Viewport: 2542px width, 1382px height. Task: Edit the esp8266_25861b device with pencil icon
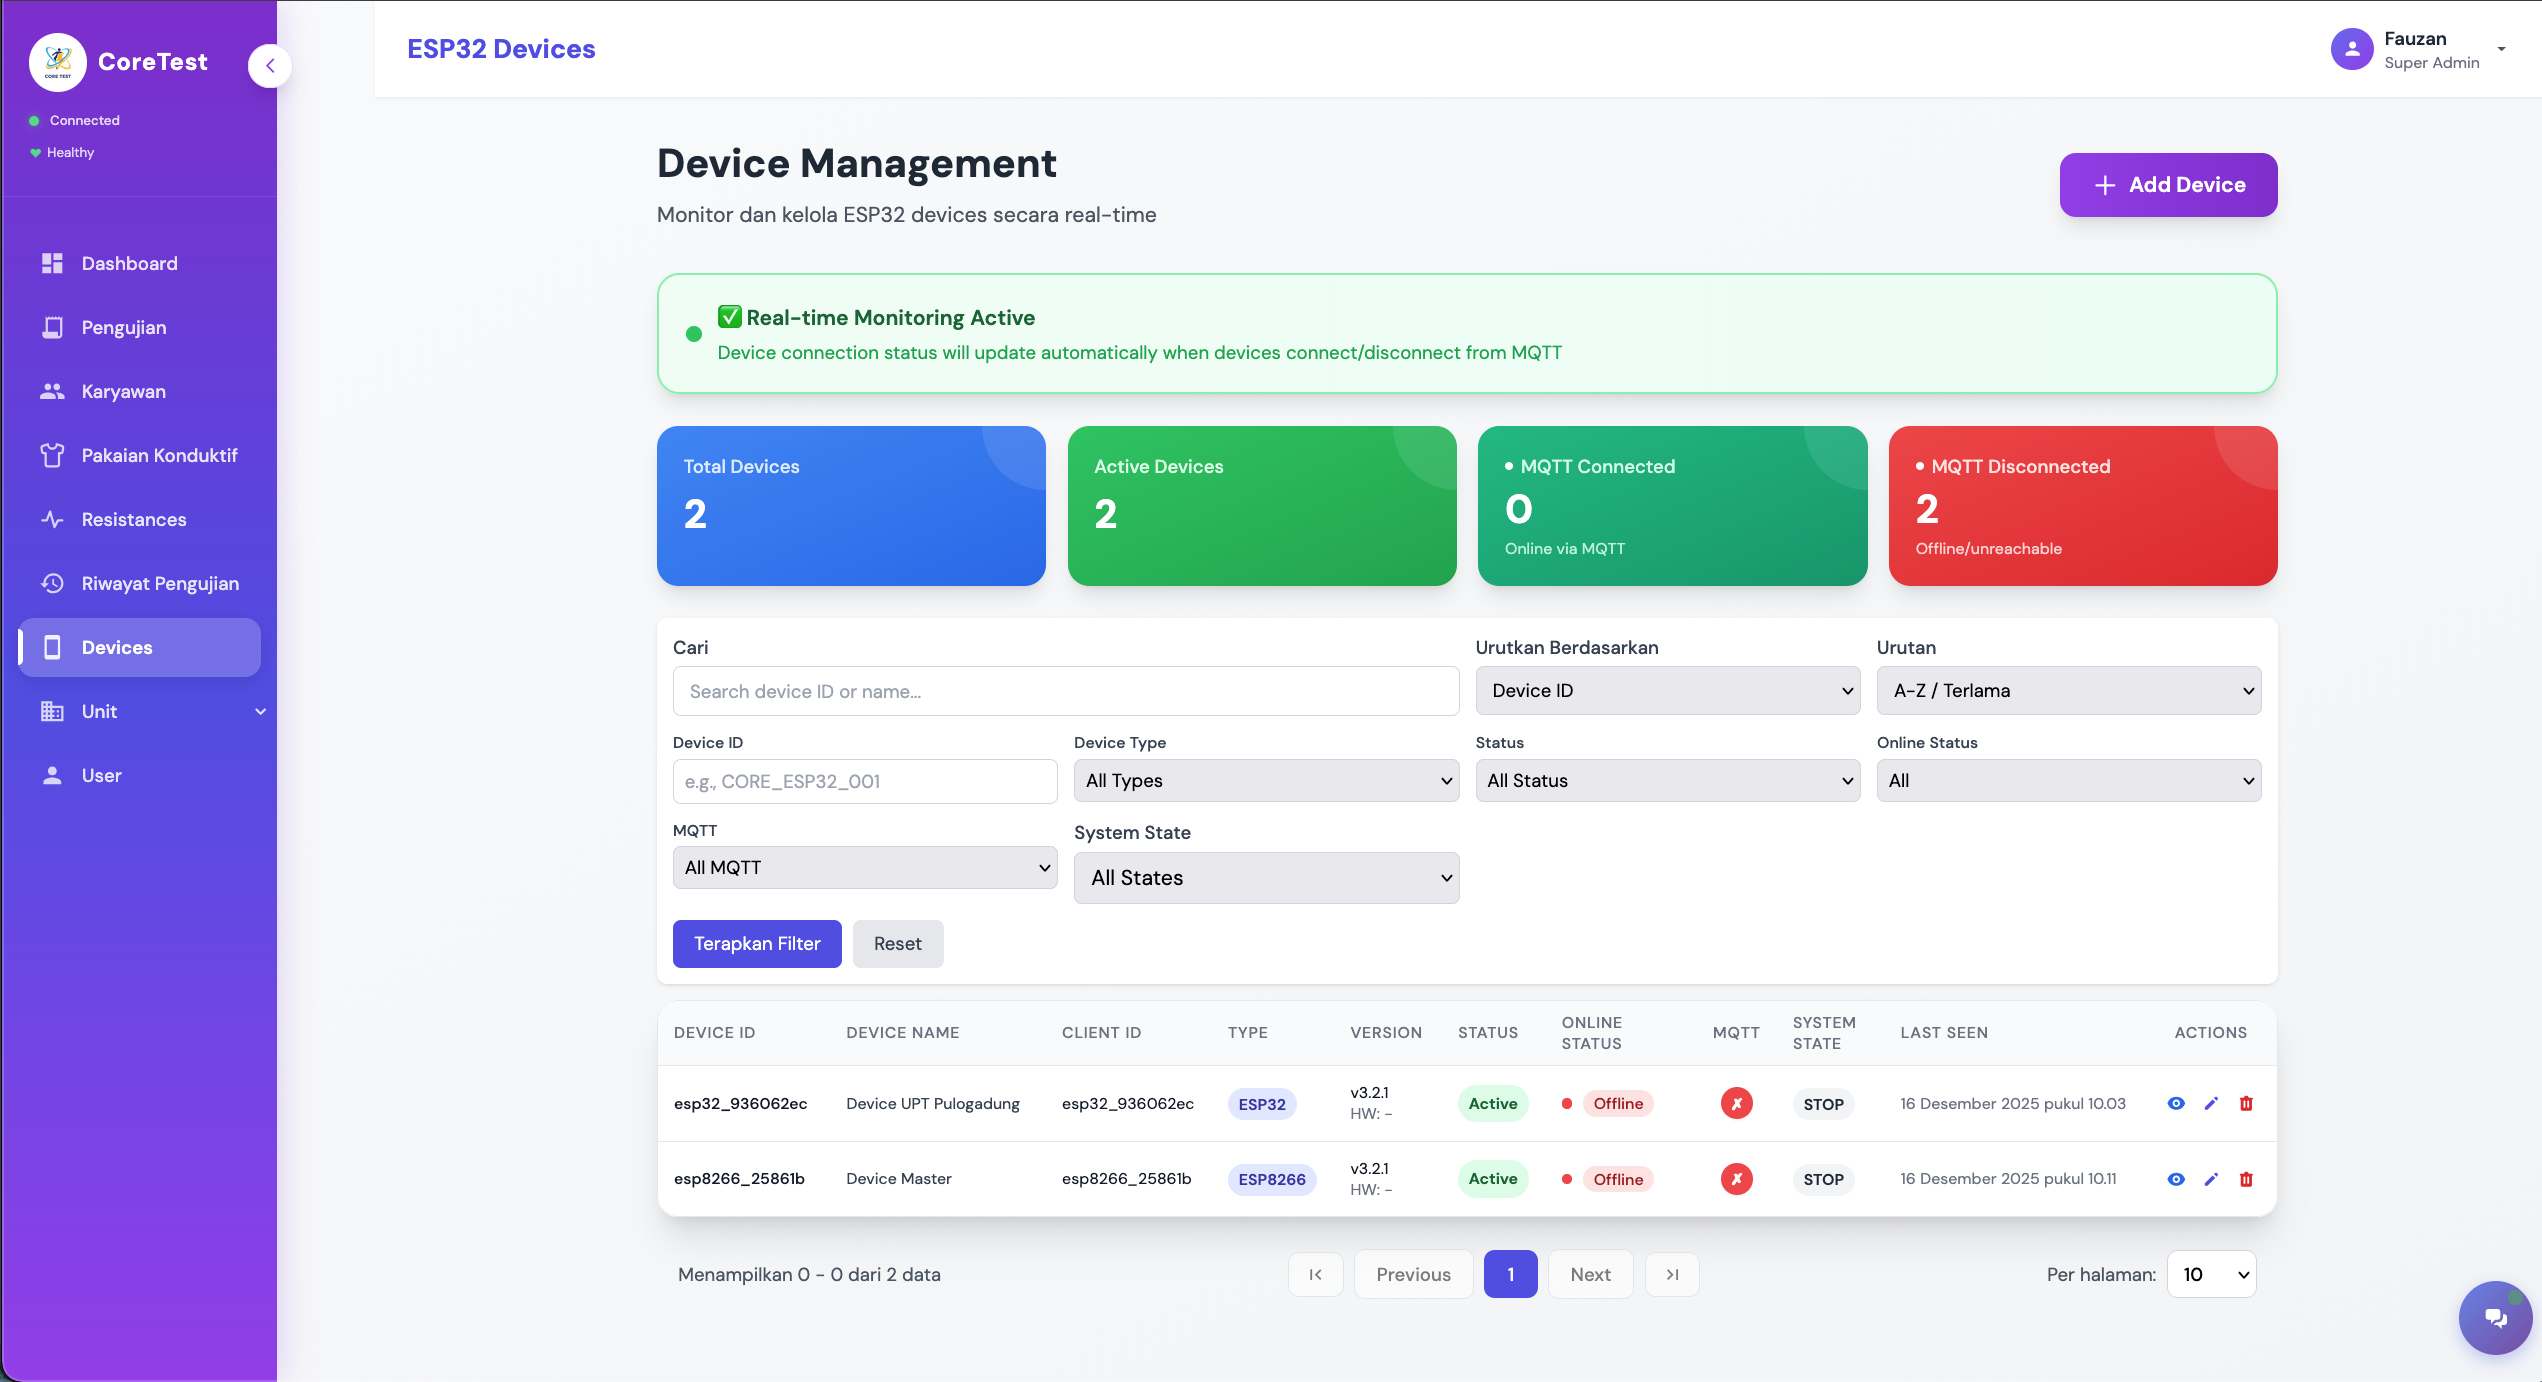[2212, 1179]
